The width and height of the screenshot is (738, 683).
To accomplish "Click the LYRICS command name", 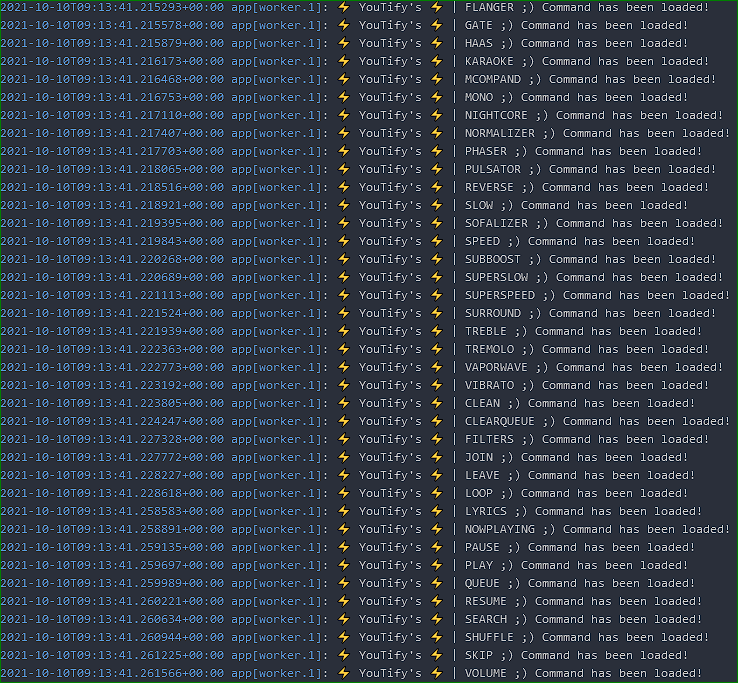I will (486, 511).
